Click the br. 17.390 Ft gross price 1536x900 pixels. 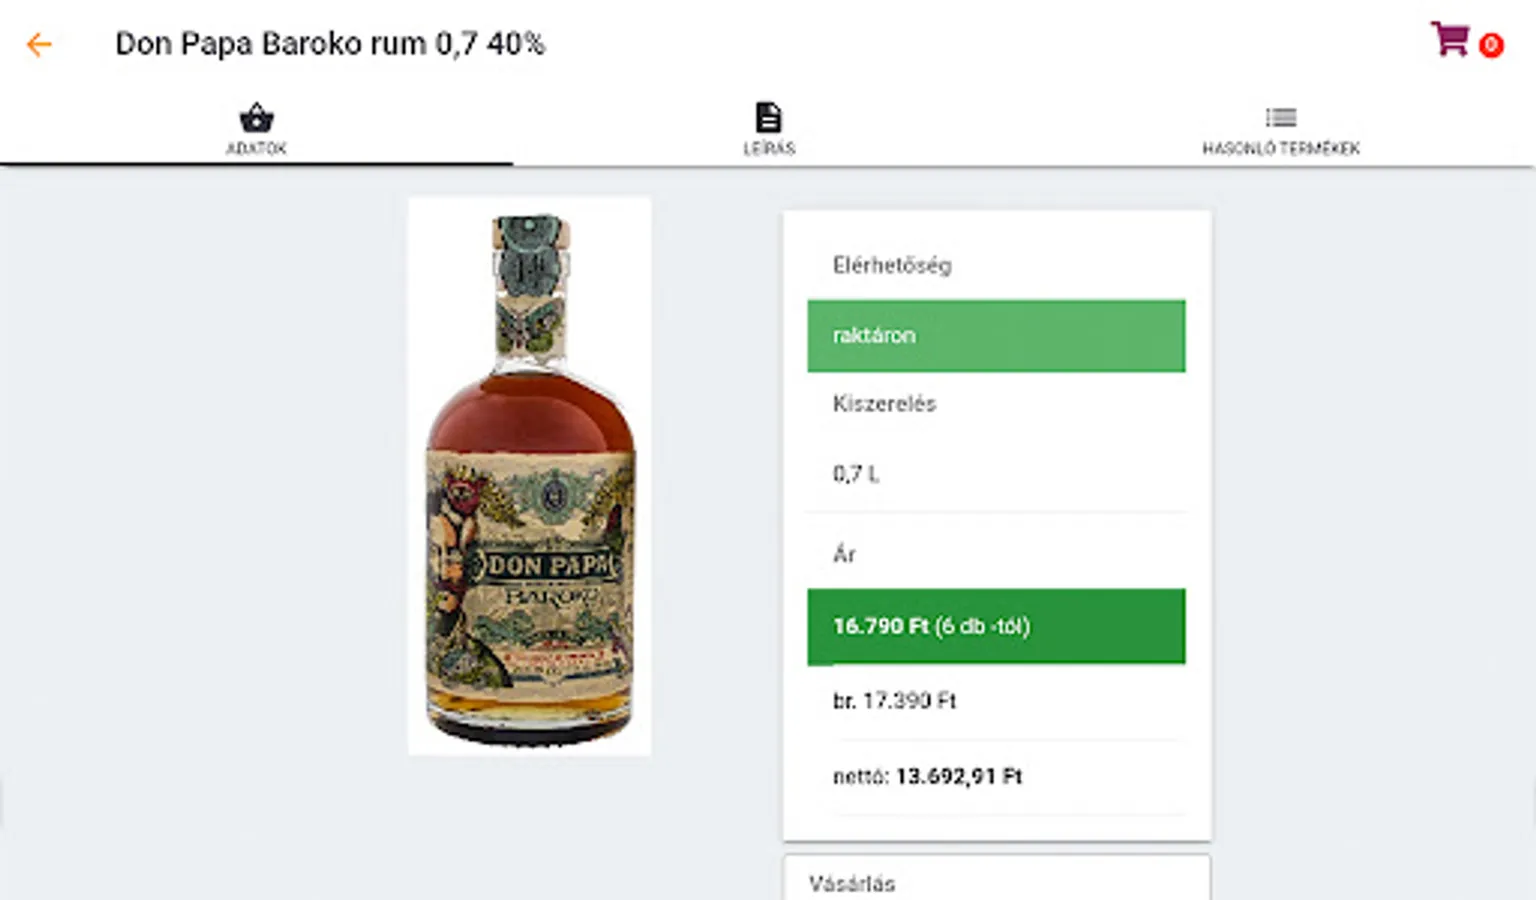click(x=894, y=701)
